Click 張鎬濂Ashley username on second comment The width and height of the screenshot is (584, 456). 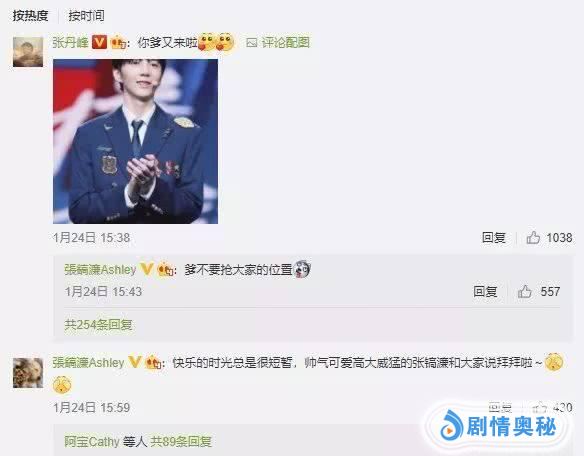(x=88, y=362)
